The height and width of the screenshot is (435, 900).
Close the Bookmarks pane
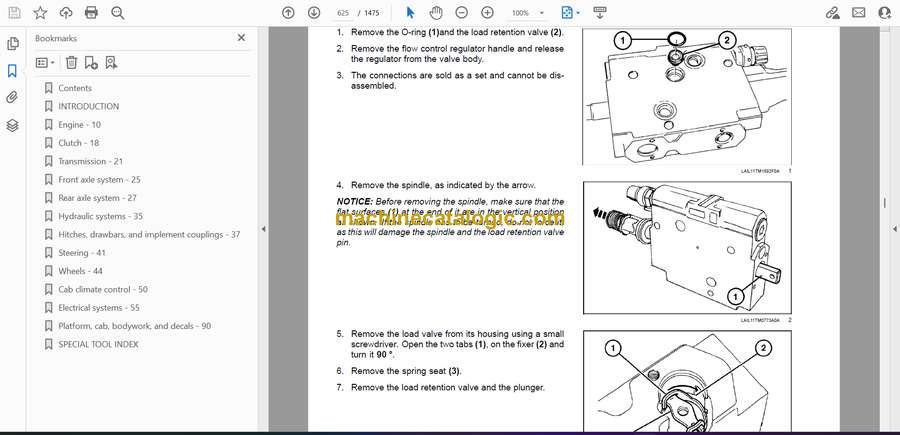[x=241, y=38]
